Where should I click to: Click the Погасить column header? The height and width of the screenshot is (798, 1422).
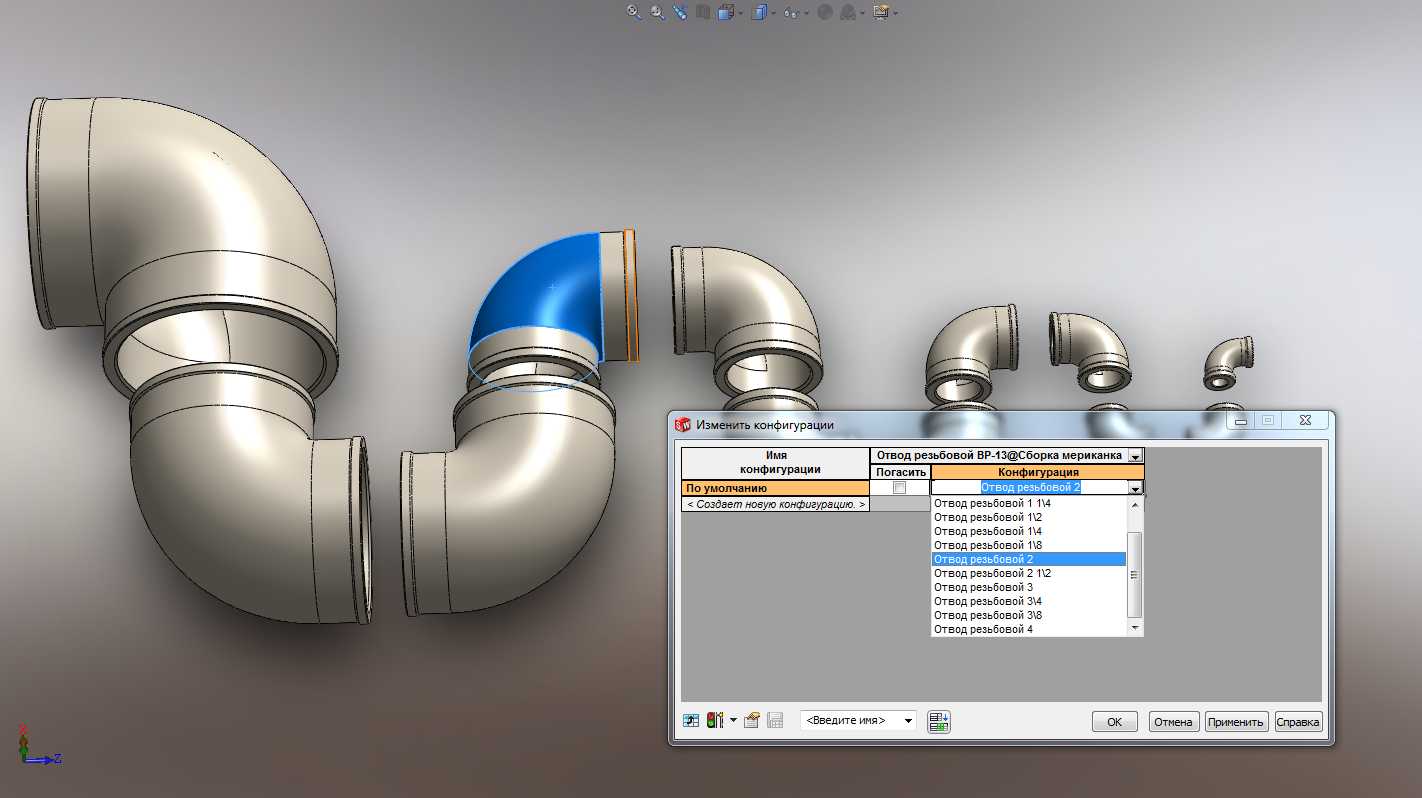tap(900, 472)
